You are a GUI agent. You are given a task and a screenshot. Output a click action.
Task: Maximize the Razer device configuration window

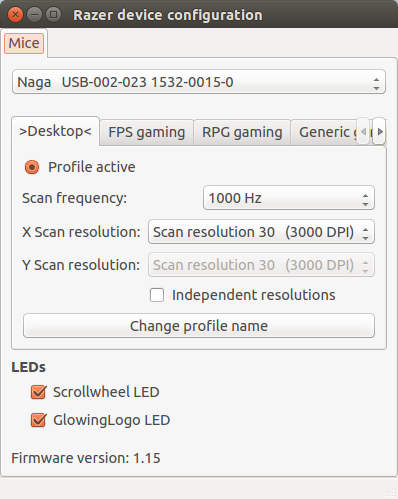[x=53, y=15]
